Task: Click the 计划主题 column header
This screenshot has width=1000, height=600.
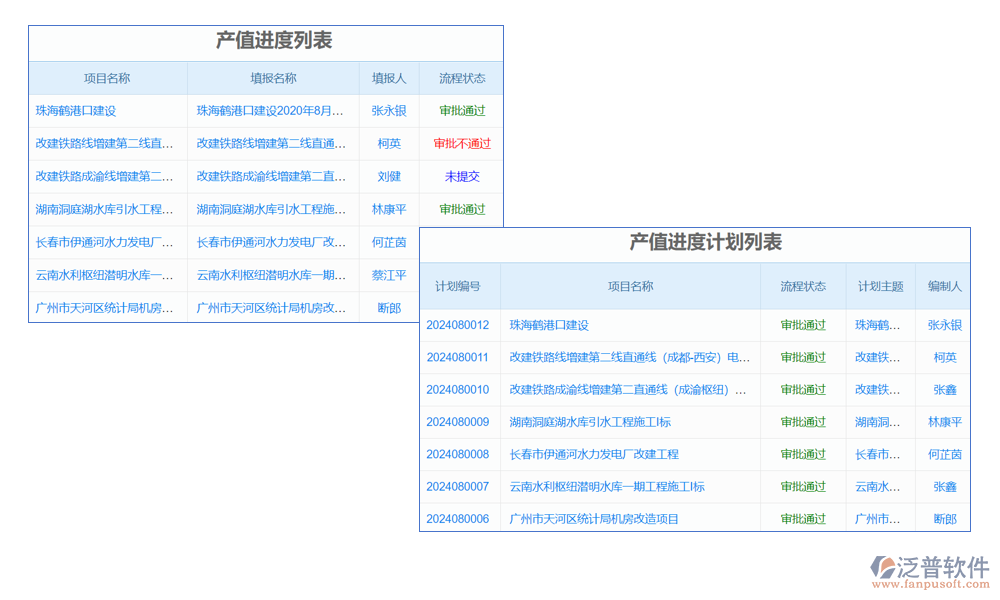Action: 880,286
